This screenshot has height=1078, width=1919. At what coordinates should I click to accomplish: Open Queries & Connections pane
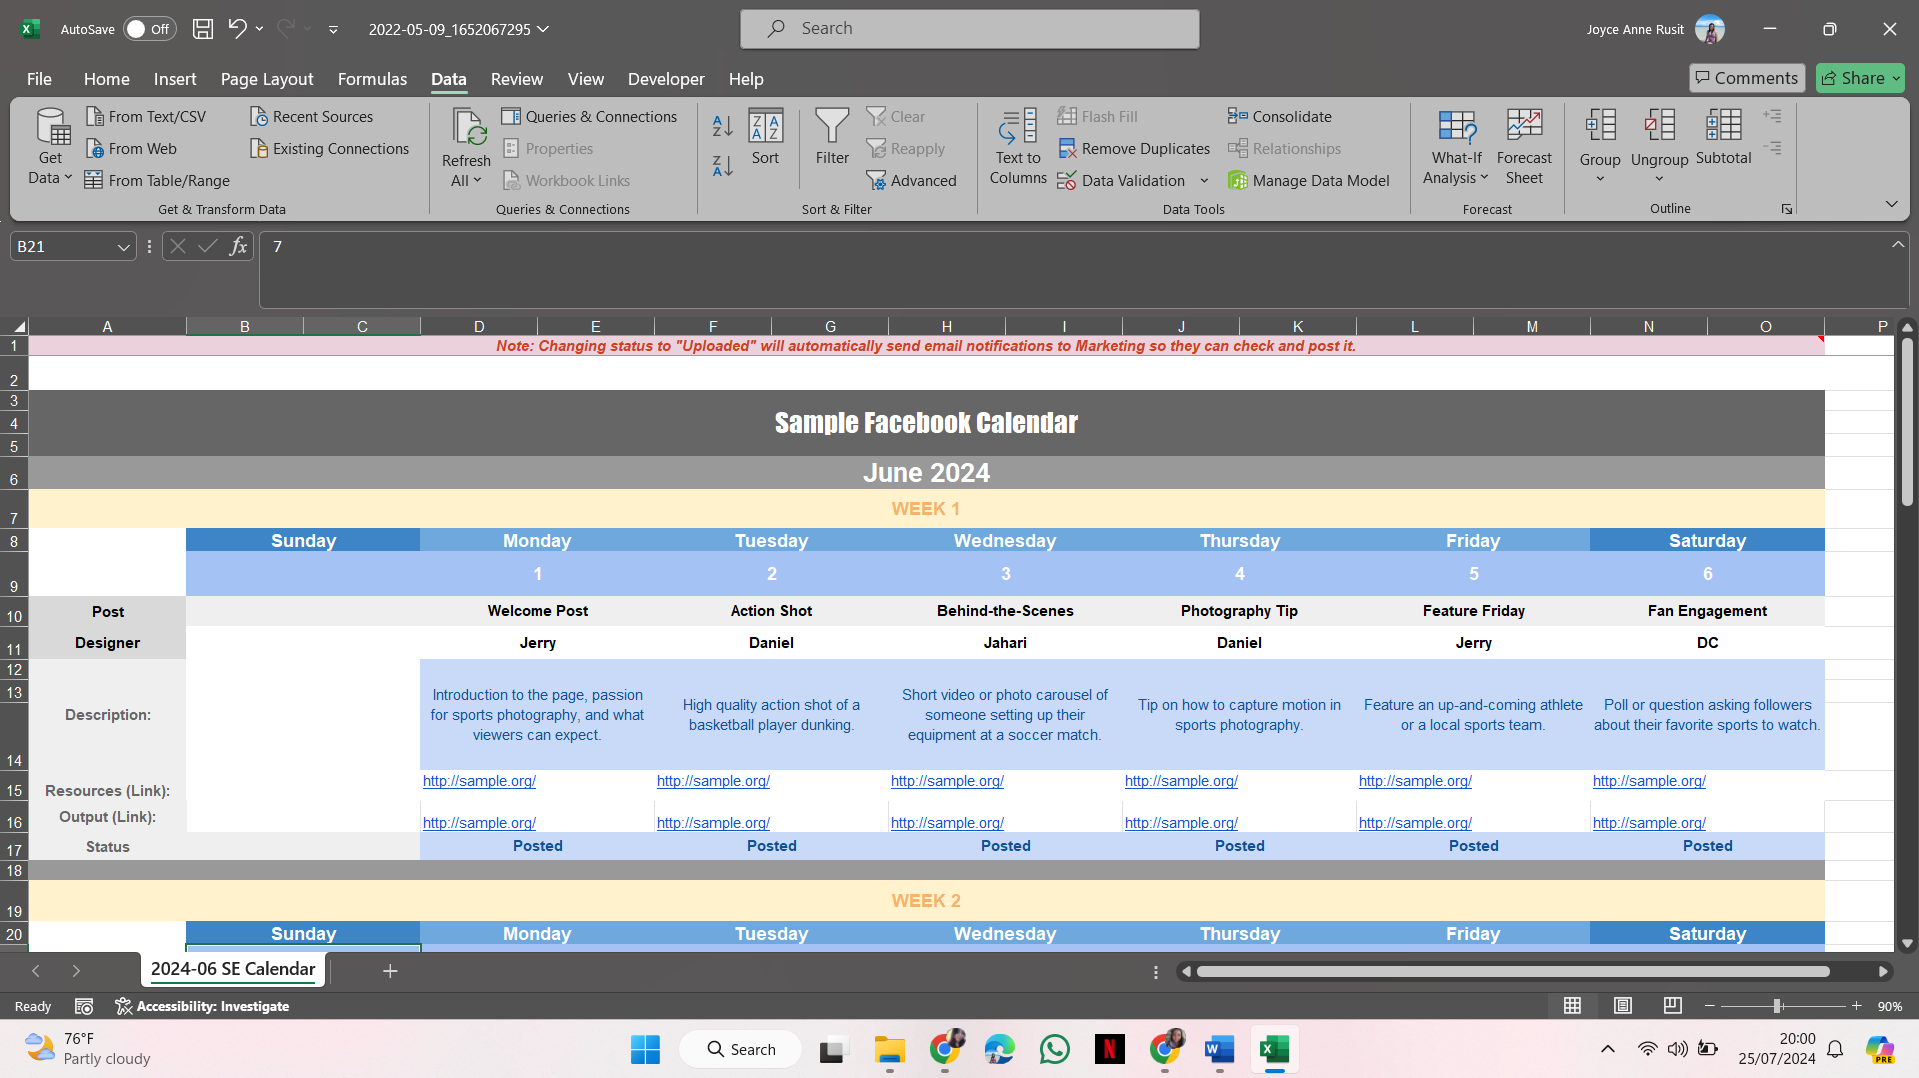point(589,117)
